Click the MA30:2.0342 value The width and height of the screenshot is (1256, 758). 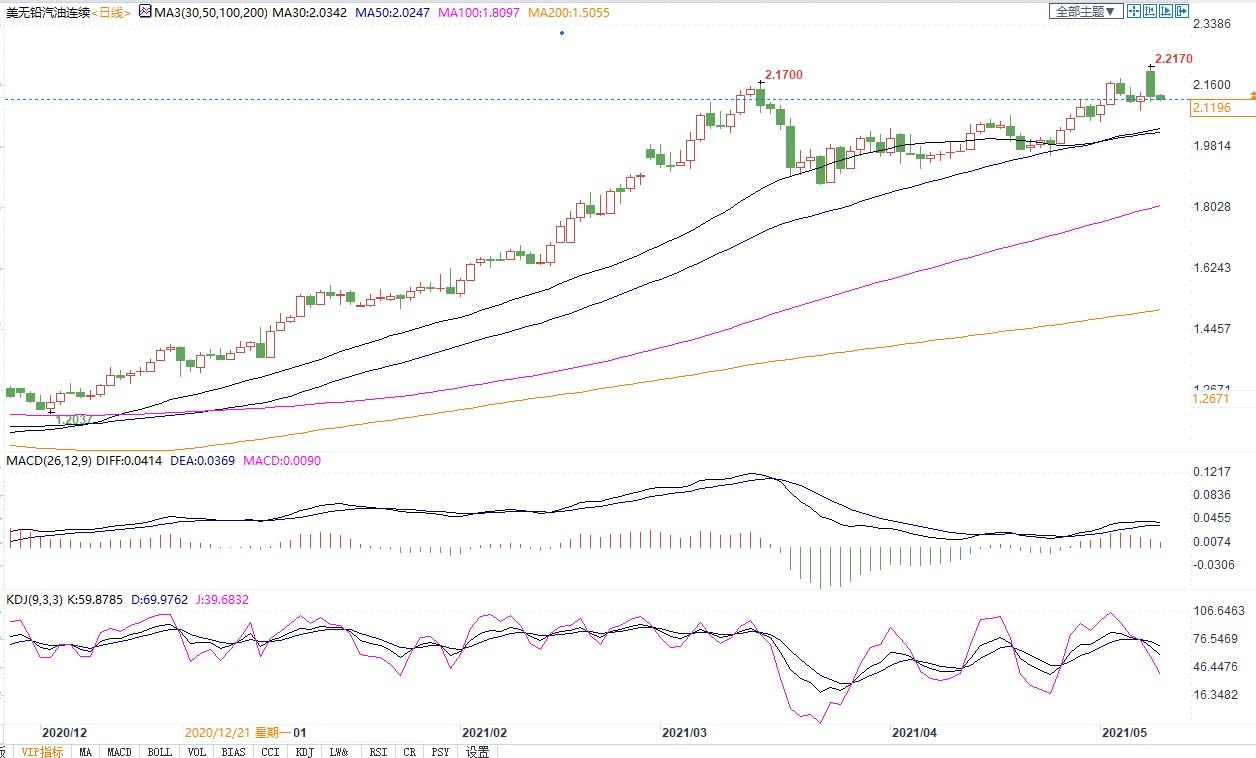310,12
